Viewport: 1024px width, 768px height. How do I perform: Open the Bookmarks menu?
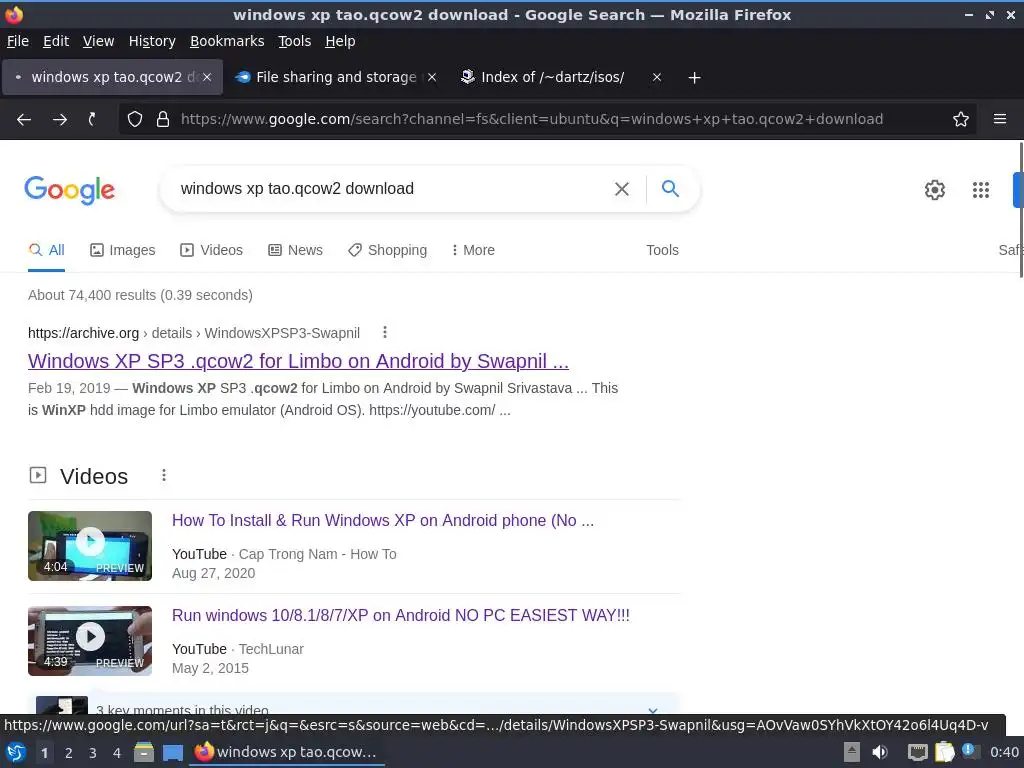tap(227, 41)
